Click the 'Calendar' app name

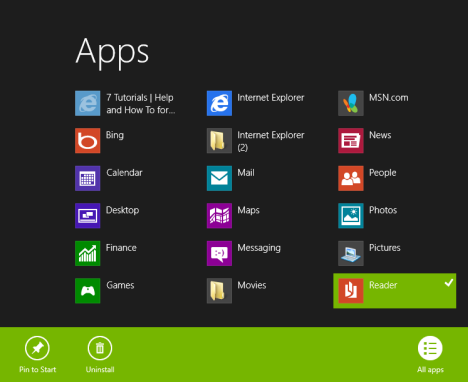tap(124, 173)
